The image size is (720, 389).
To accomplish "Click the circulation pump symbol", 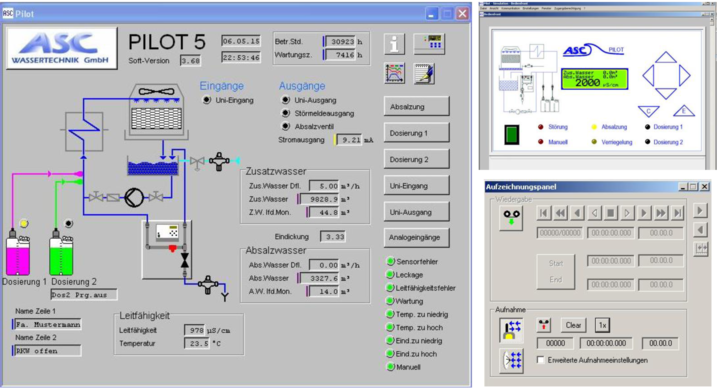I will 134,197.
